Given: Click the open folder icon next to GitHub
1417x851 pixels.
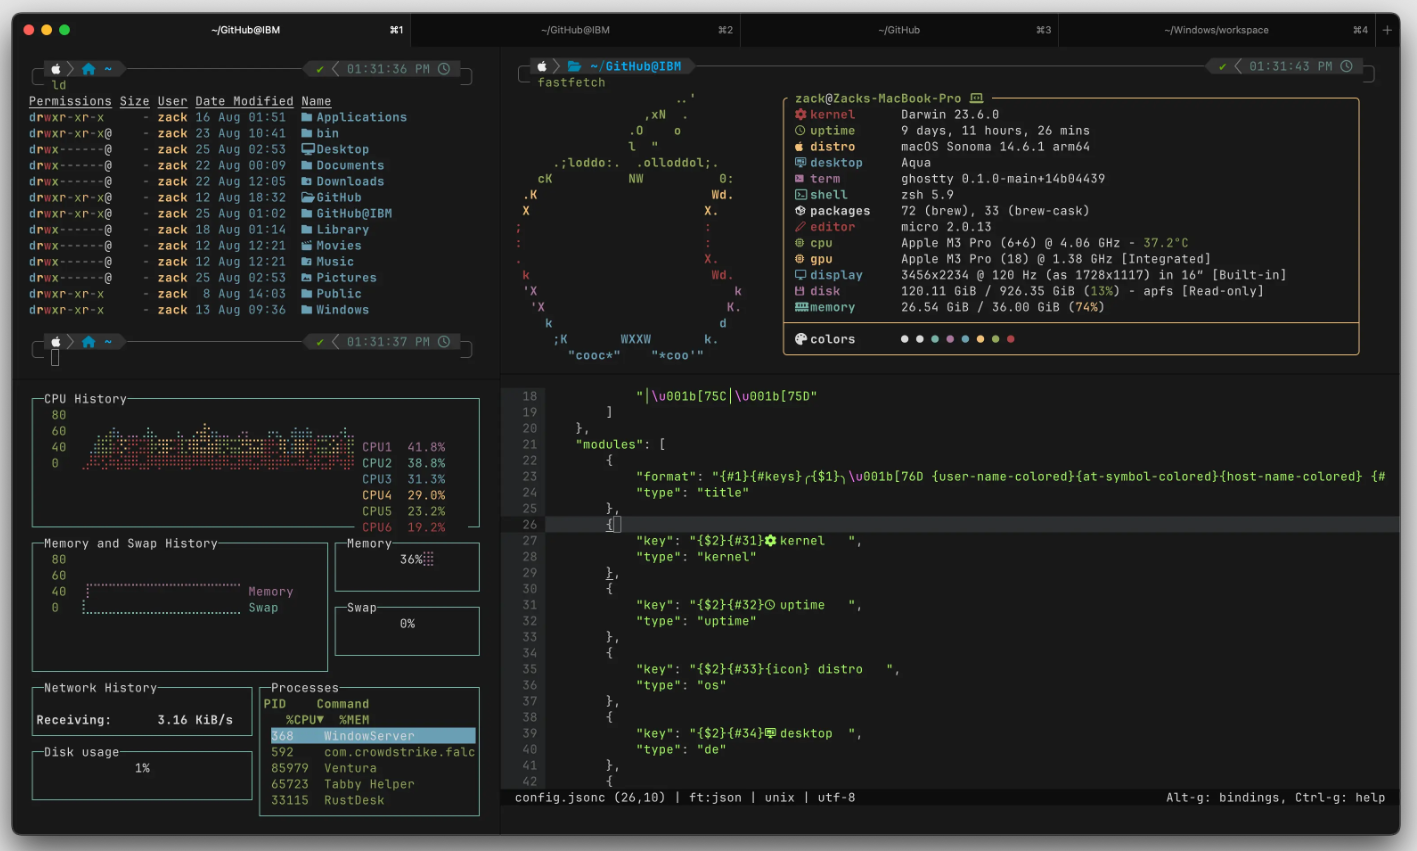Looking at the screenshot, I should tap(308, 197).
